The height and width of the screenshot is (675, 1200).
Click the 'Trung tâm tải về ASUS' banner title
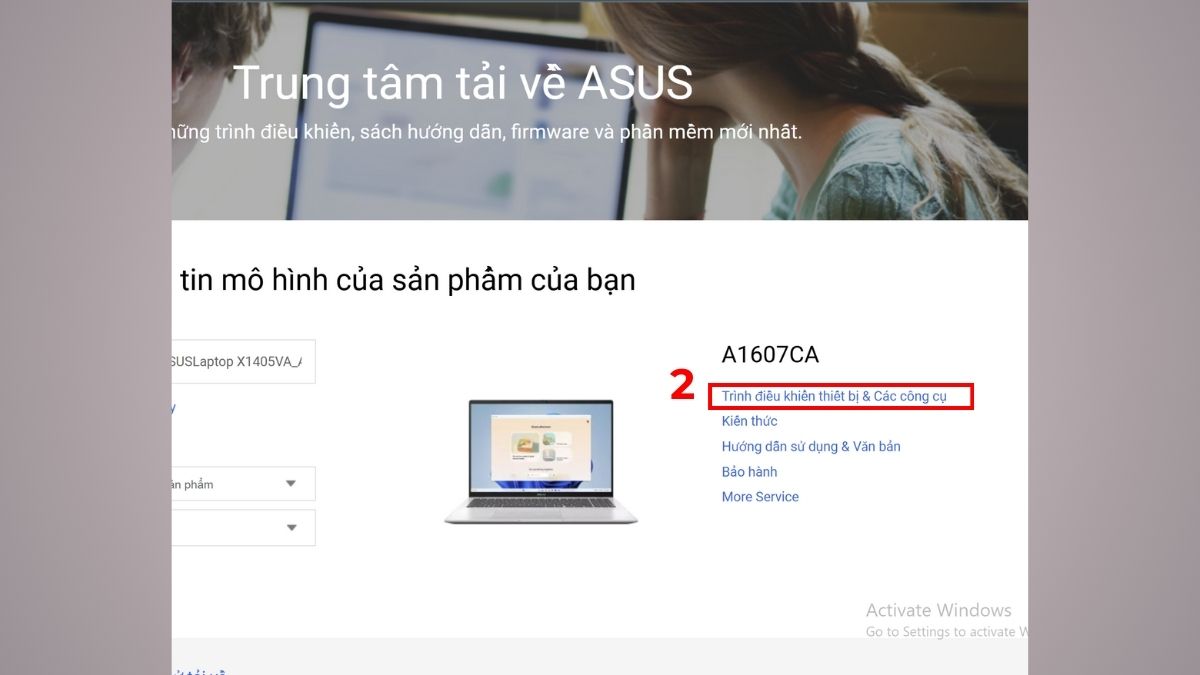click(464, 83)
